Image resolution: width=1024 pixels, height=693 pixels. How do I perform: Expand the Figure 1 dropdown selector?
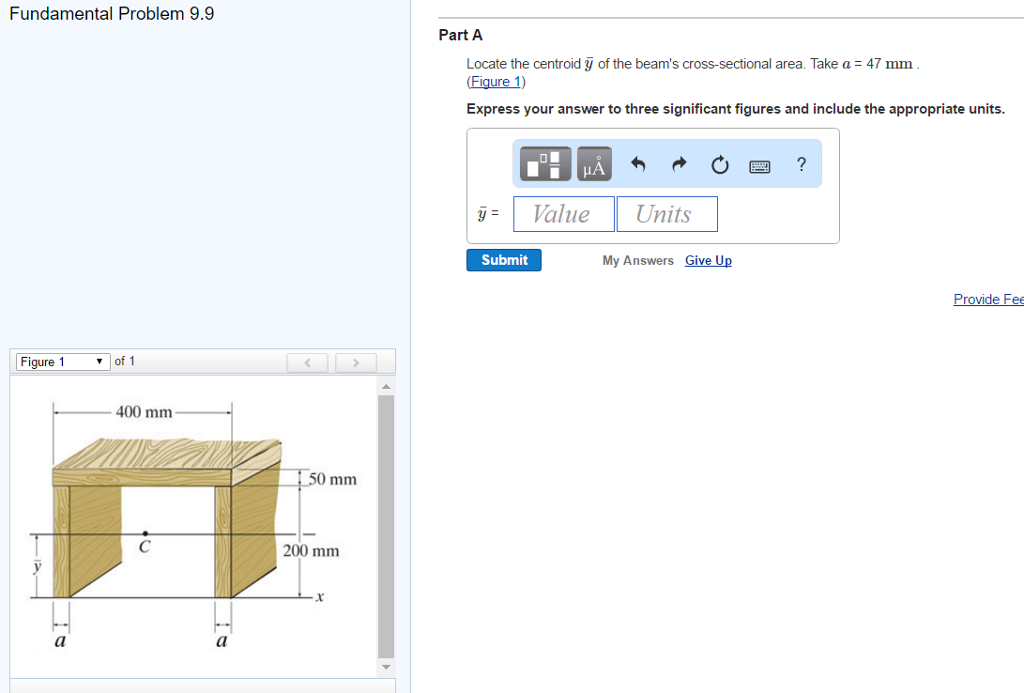63,361
